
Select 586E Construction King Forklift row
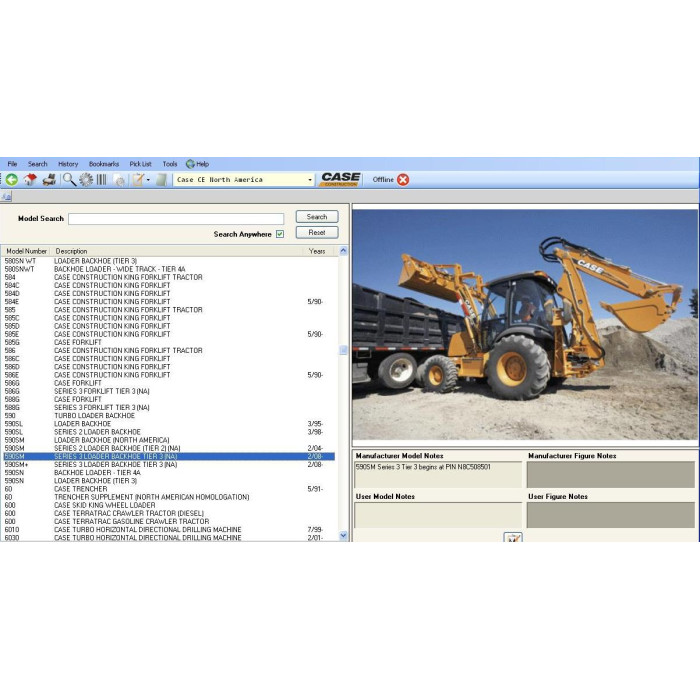click(169, 375)
